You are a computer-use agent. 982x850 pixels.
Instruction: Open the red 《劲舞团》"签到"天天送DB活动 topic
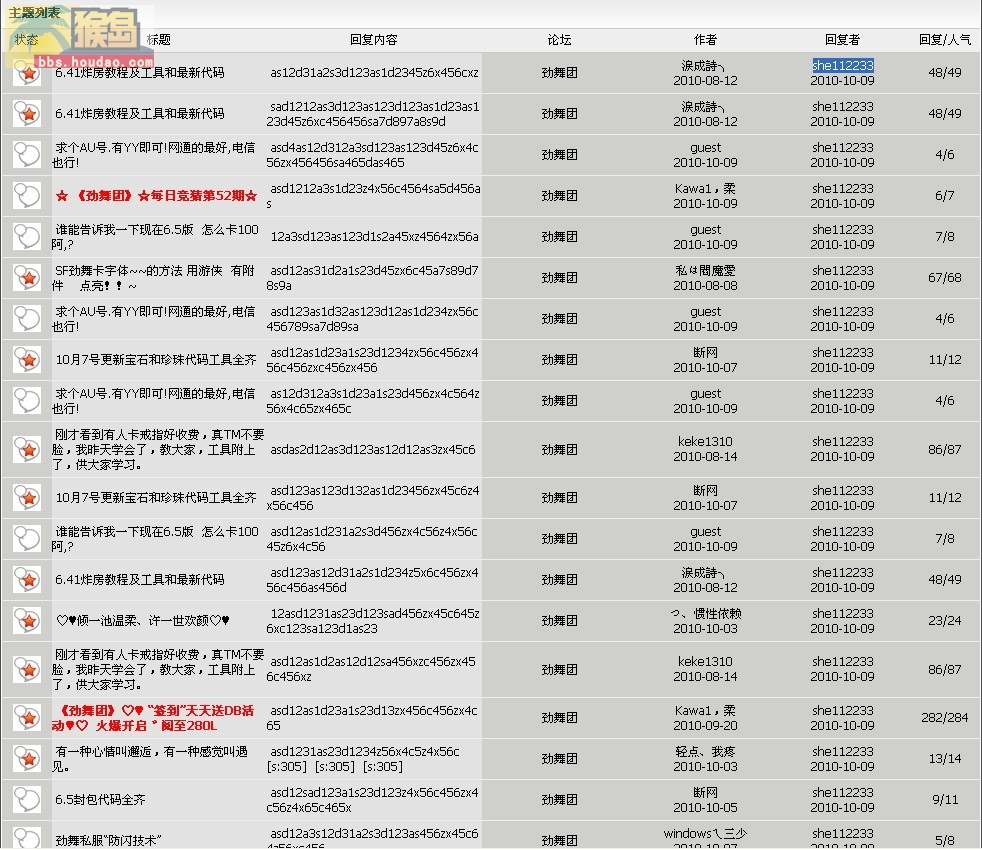[154, 718]
